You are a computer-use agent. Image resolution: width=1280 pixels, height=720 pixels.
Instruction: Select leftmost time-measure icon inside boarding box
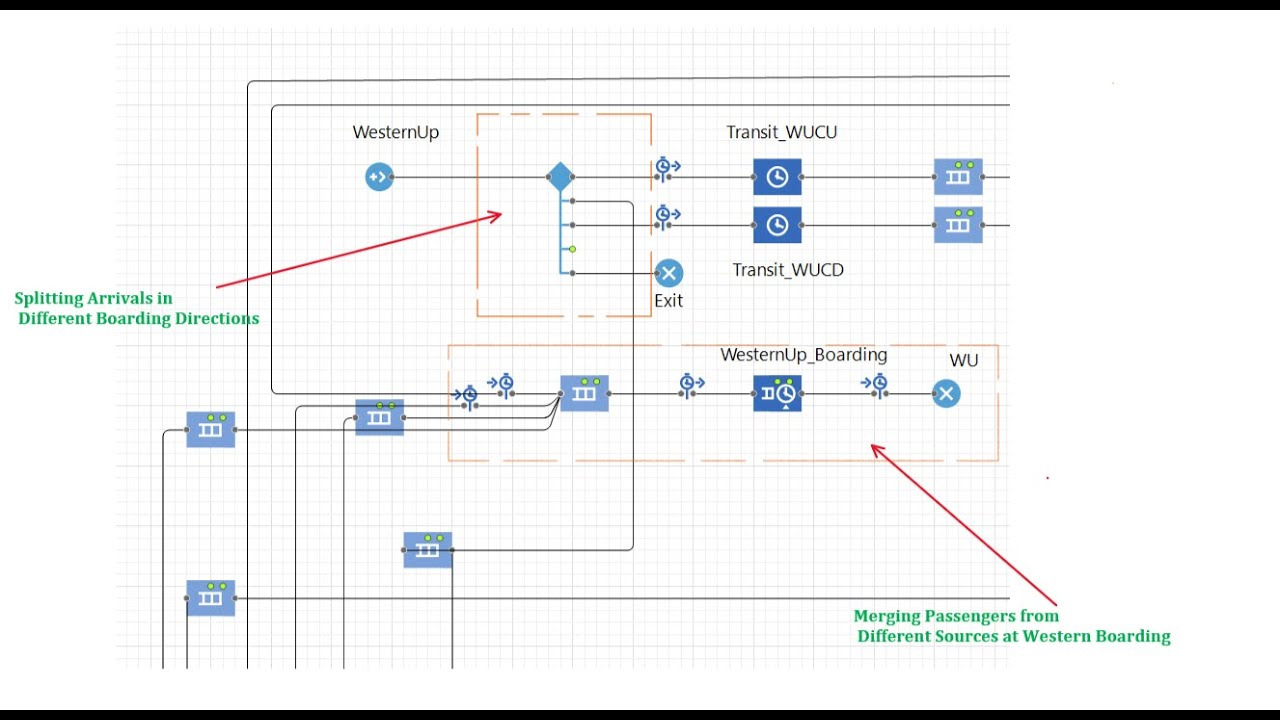(x=466, y=396)
